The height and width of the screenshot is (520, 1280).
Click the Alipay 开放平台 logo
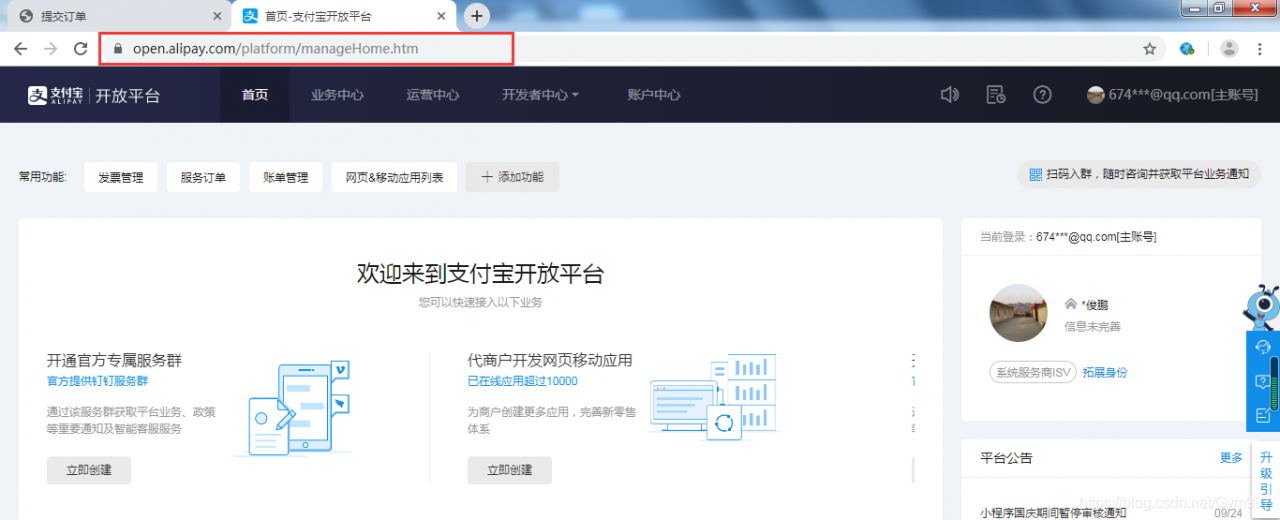click(93, 95)
